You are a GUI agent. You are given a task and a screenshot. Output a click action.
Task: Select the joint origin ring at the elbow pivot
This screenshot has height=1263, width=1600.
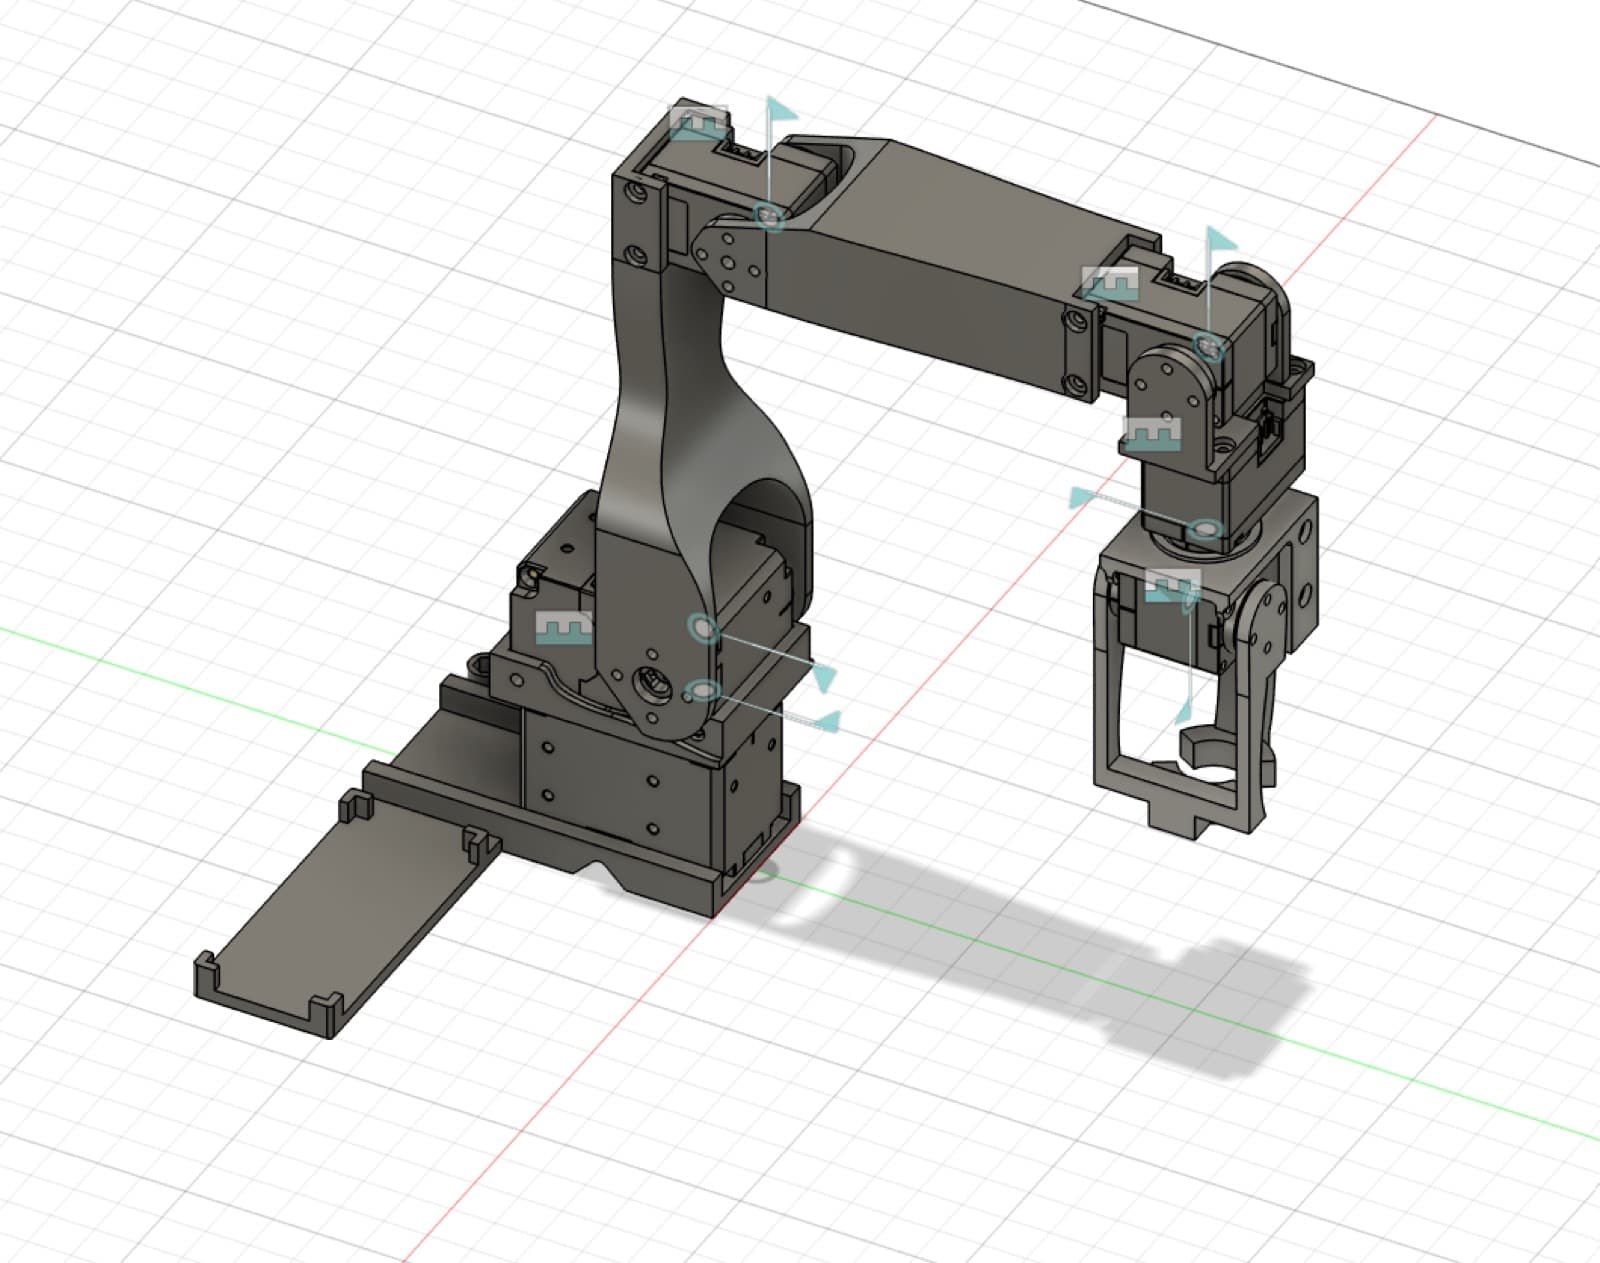click(x=769, y=213)
